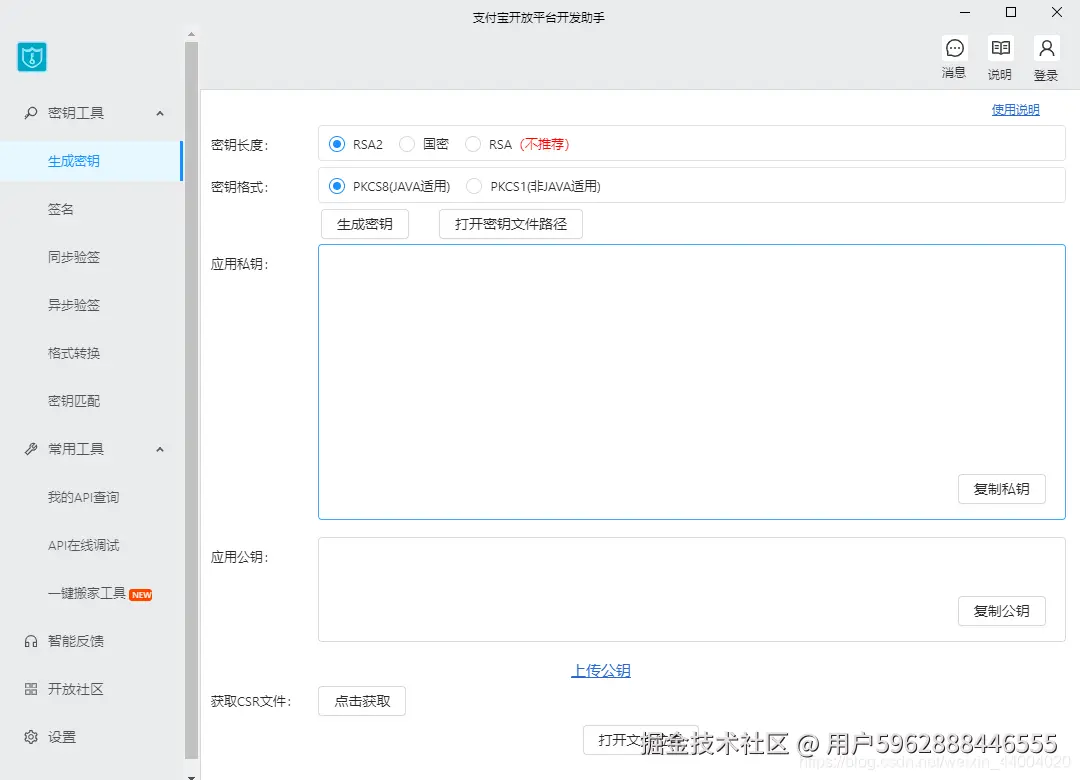The height and width of the screenshot is (780, 1080).
Task: Click the 登录 (login) icon
Action: [x=1046, y=56]
